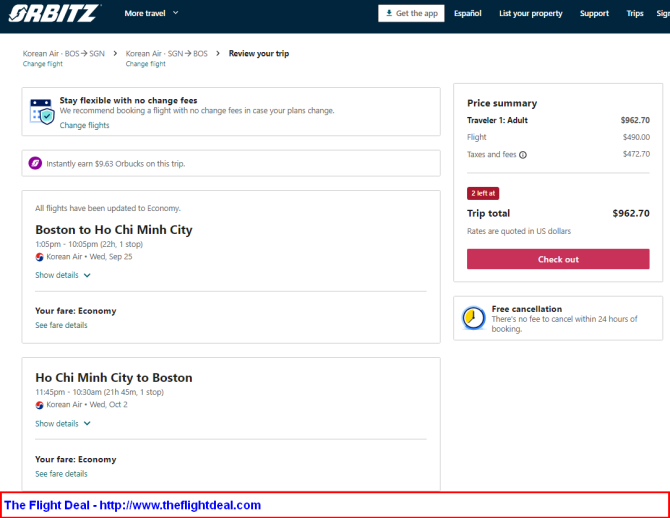Go to Trips
Image resolution: width=670 pixels, height=518 pixels.
coord(635,13)
